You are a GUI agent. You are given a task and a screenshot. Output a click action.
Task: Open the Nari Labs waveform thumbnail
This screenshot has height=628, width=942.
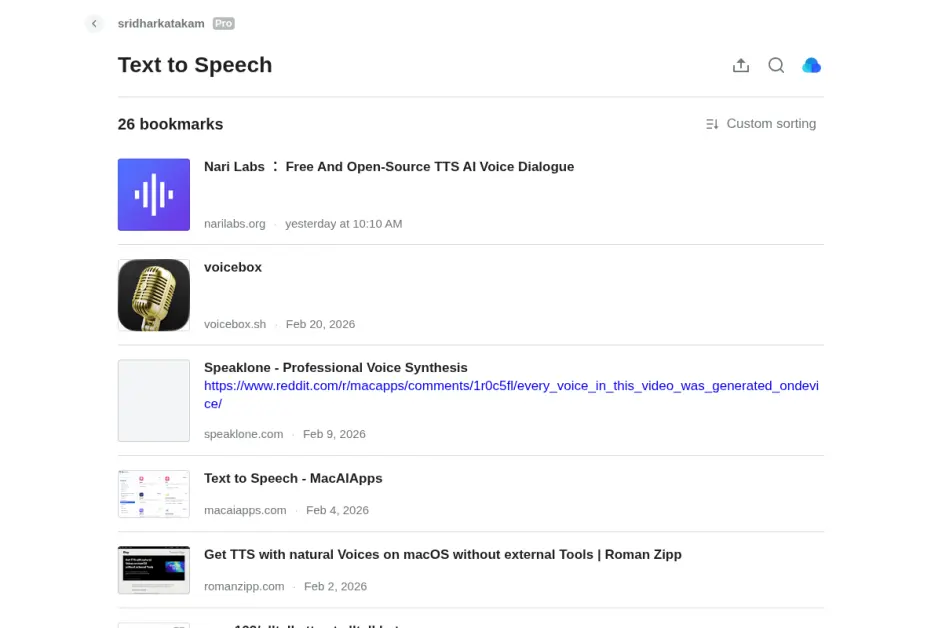click(154, 195)
